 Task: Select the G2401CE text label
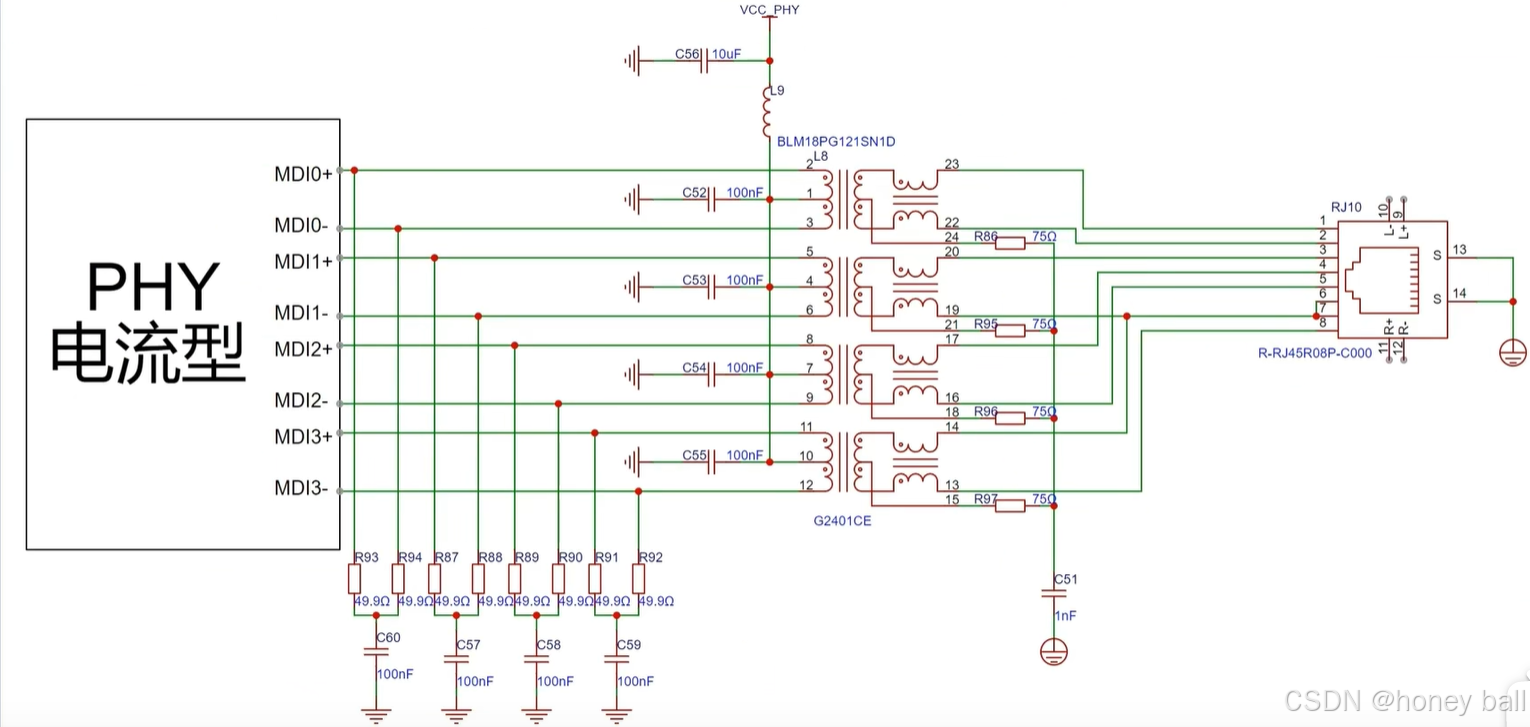tap(843, 521)
